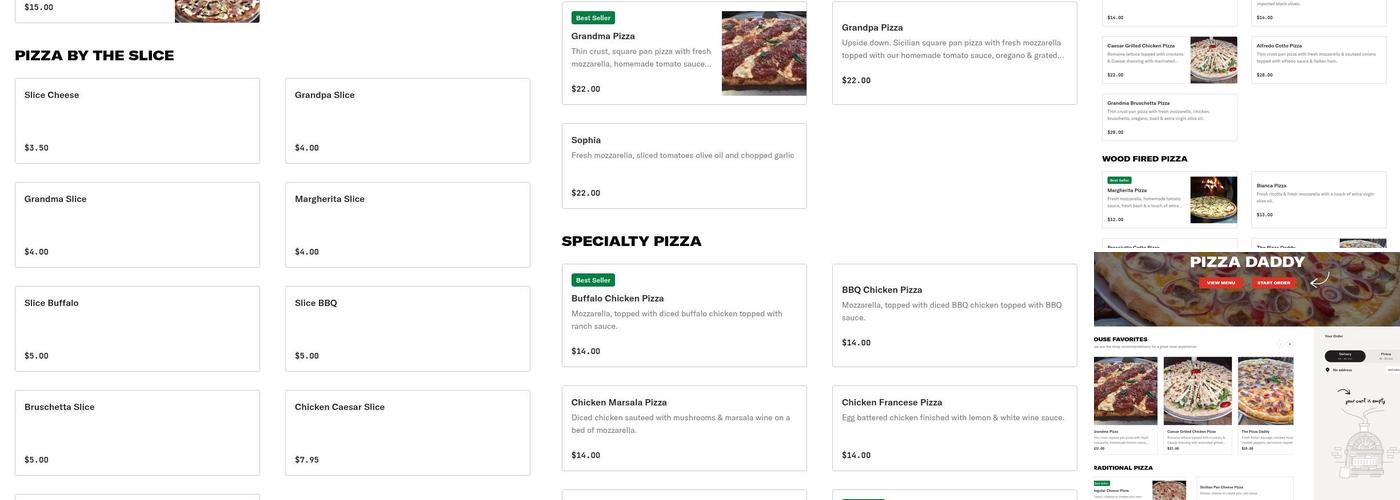Open the Slice Buffalo item card
The image size is (1400, 500).
[x=137, y=329]
